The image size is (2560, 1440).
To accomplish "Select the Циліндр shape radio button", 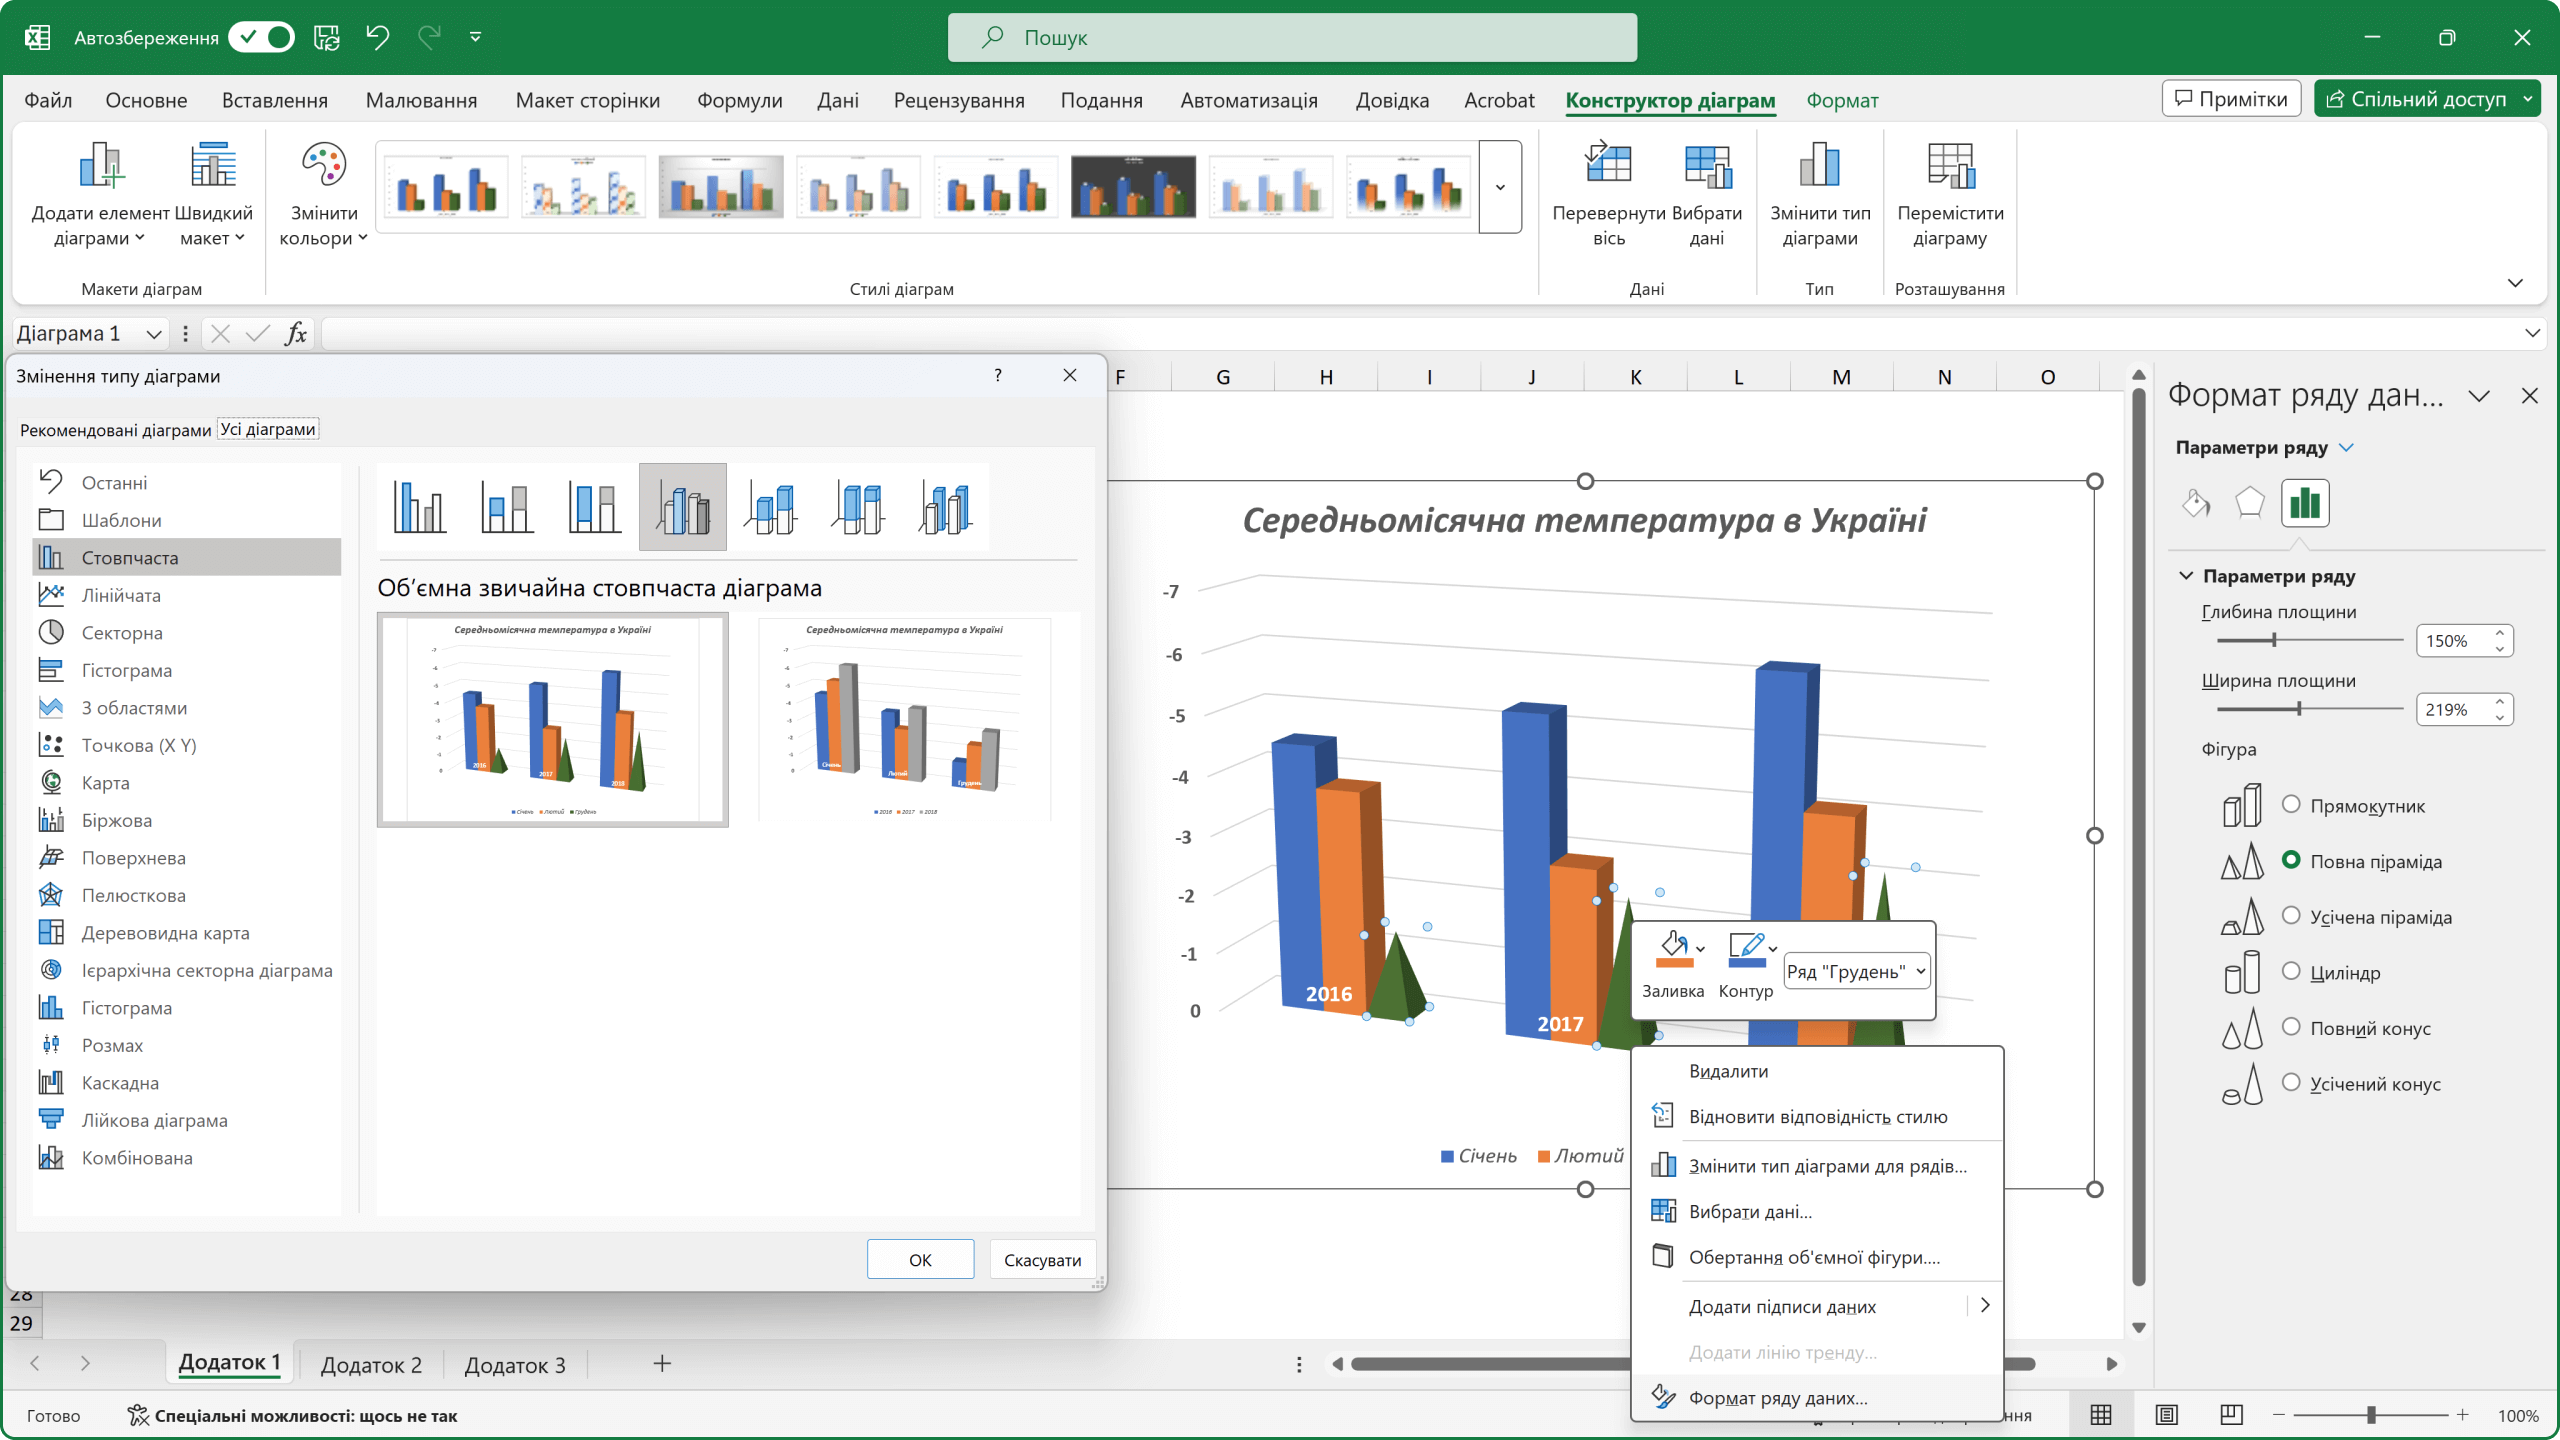I will [x=2291, y=971].
